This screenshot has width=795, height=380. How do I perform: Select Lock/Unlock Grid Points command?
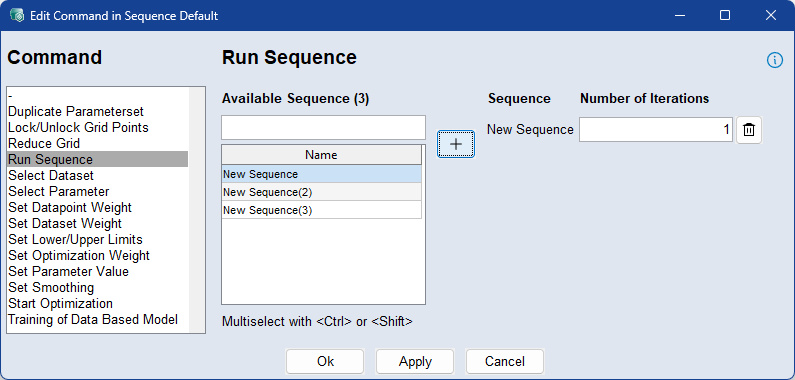(78, 127)
